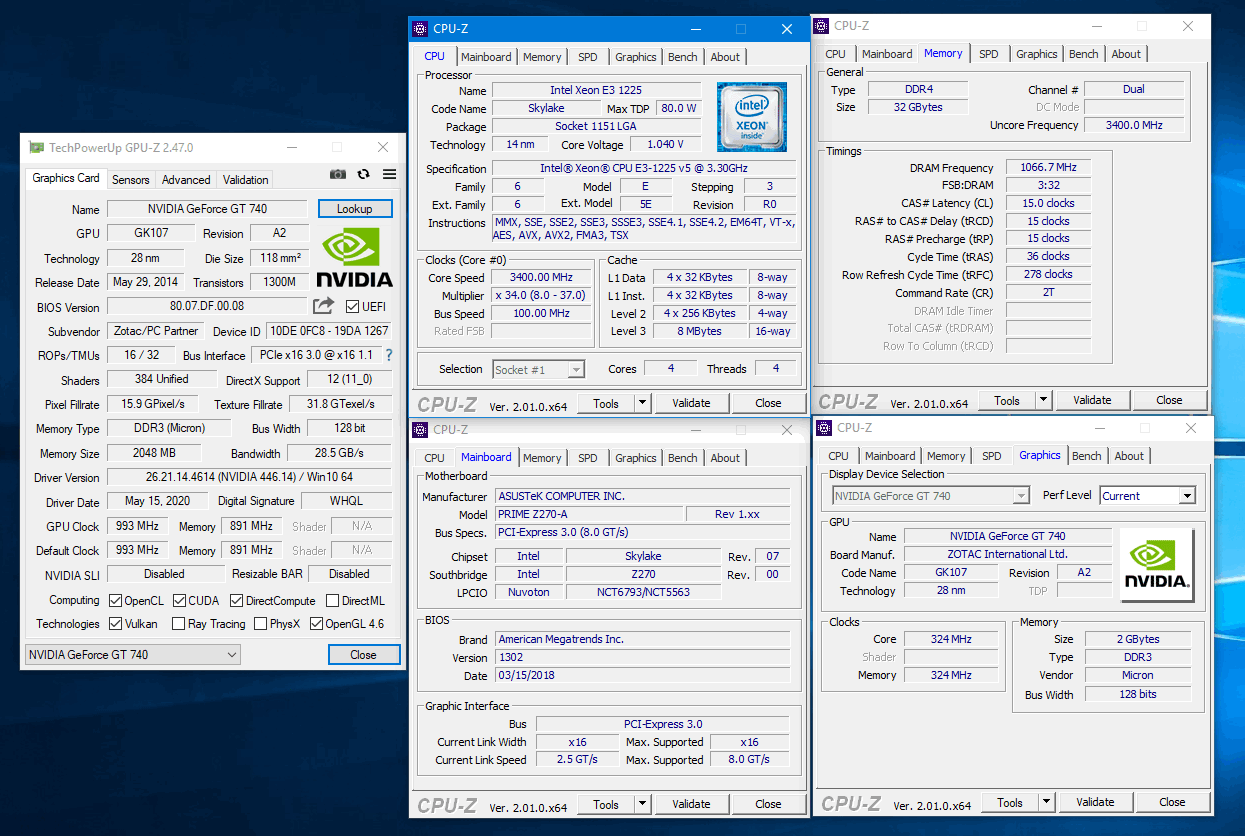The width and height of the screenshot is (1245, 836).
Task: Click the GPU-Z refresh icon
Action: [x=363, y=174]
